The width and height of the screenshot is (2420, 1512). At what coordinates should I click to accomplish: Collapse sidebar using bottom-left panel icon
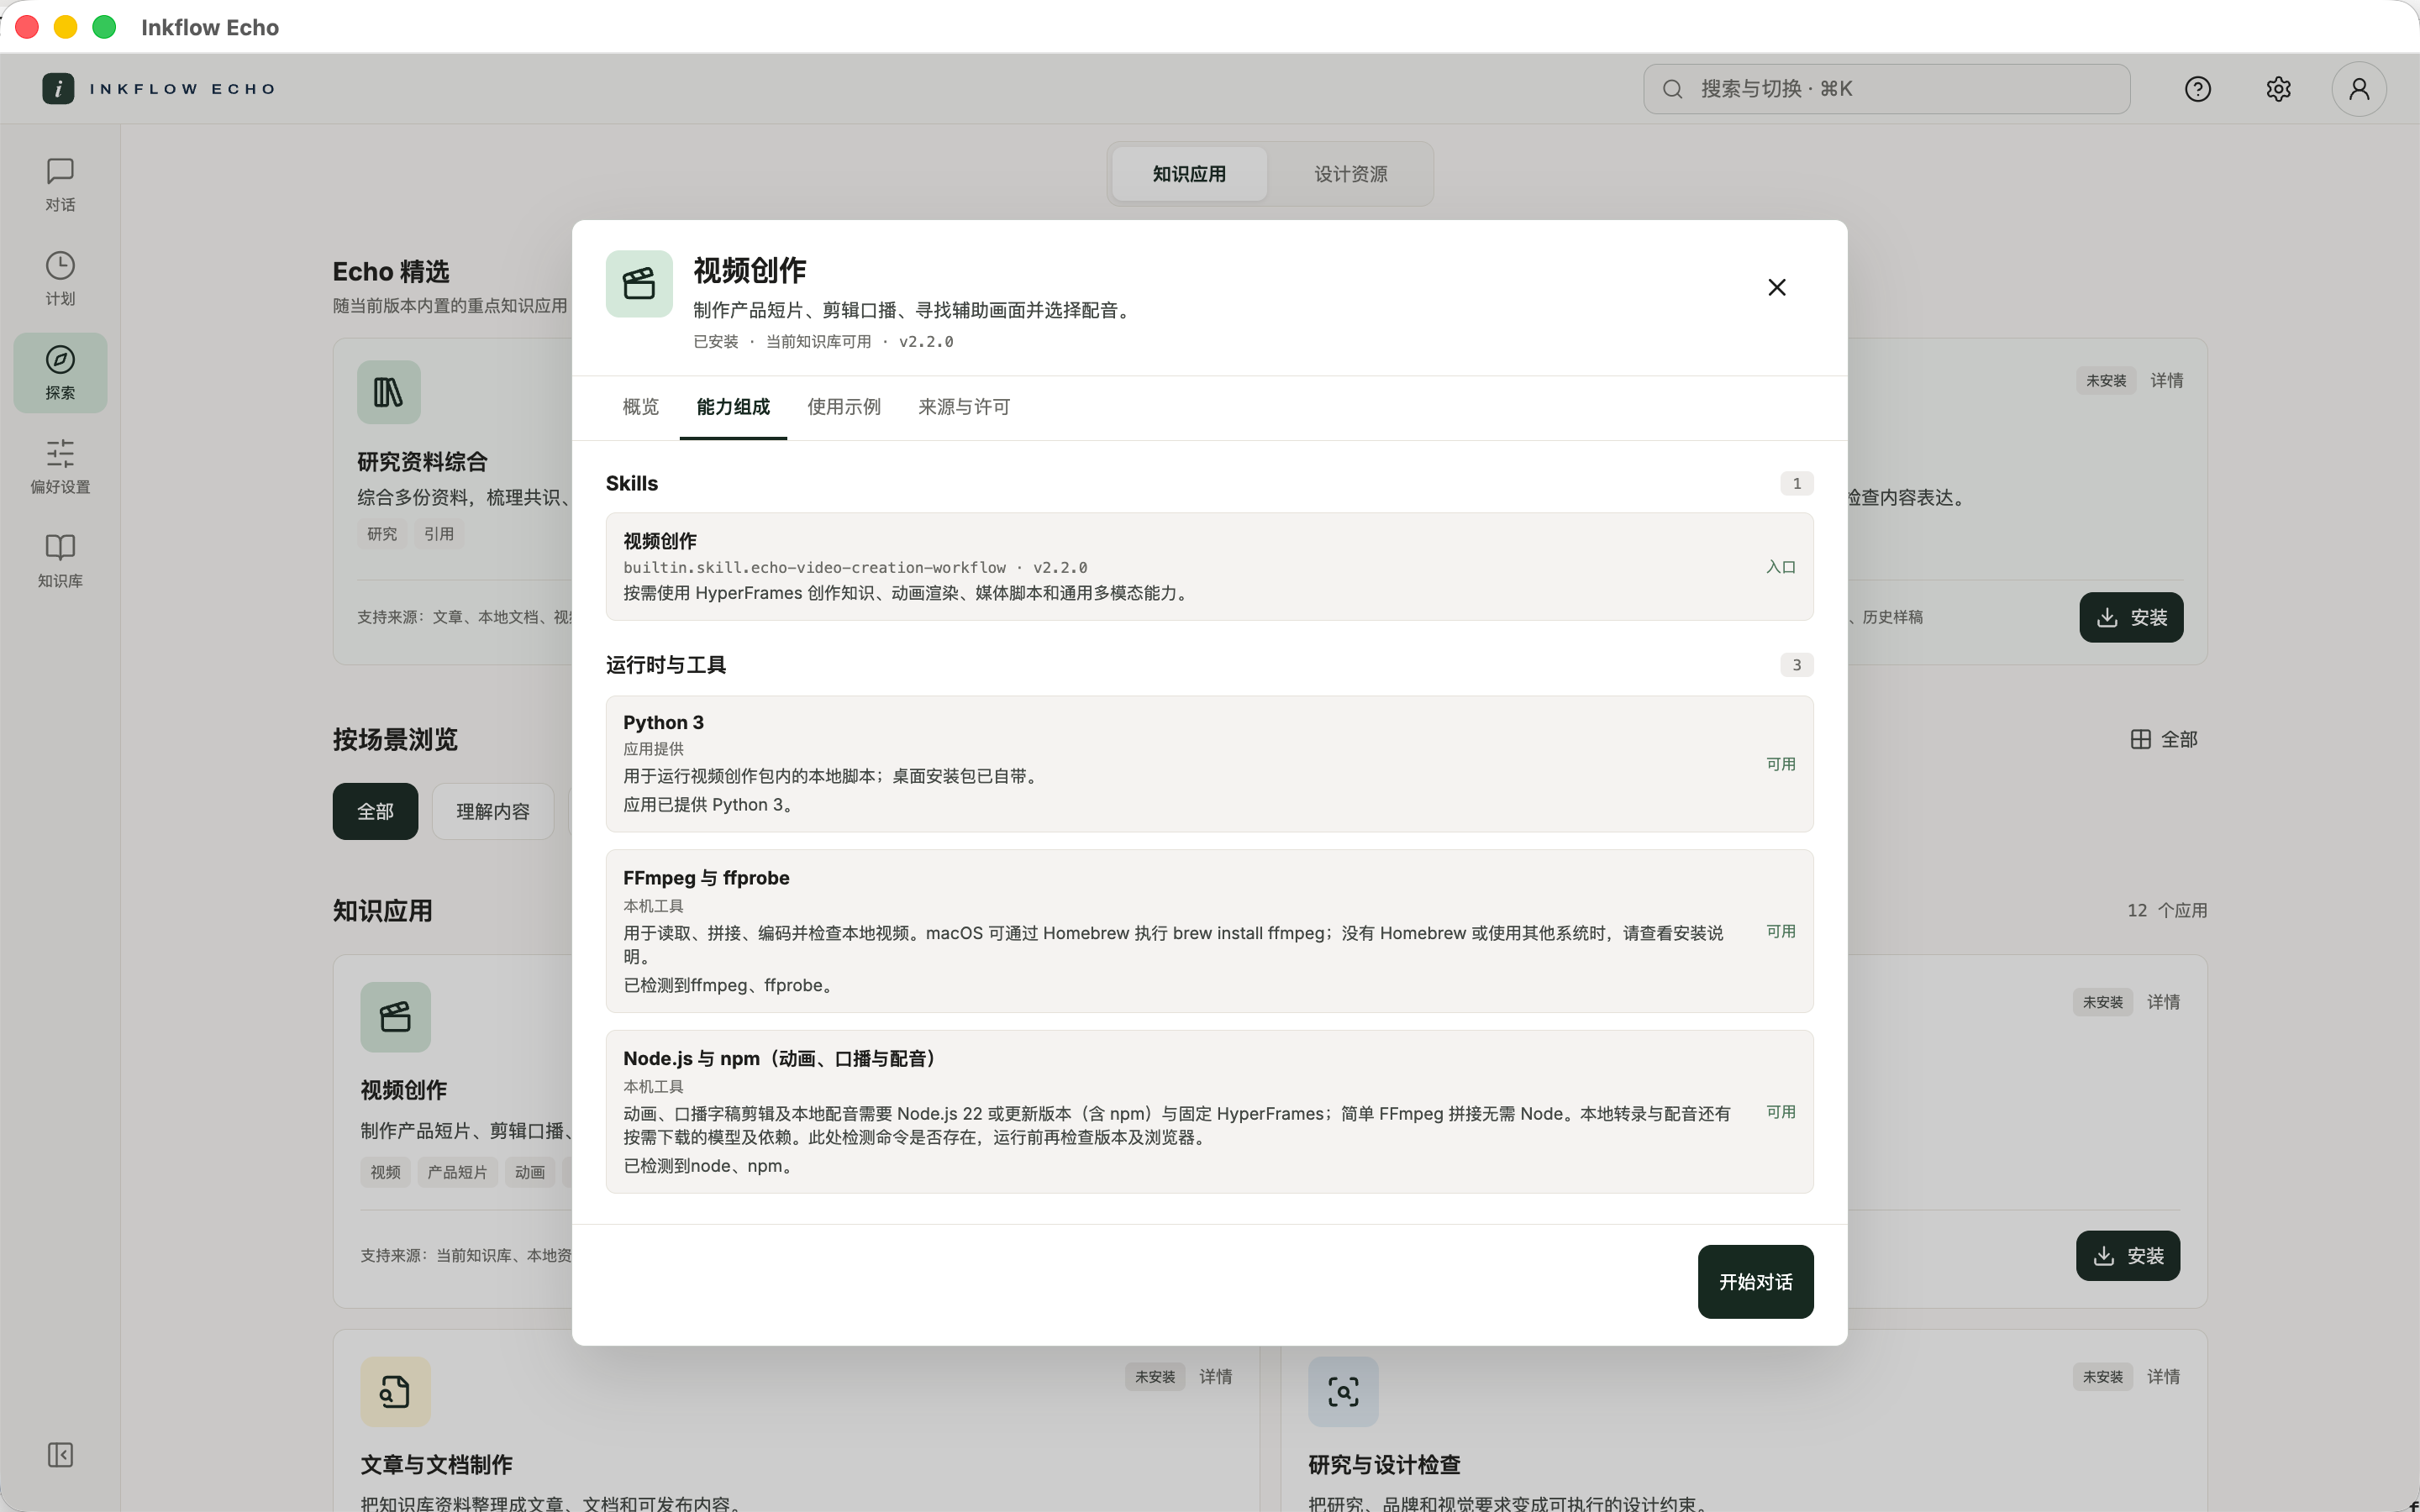60,1454
